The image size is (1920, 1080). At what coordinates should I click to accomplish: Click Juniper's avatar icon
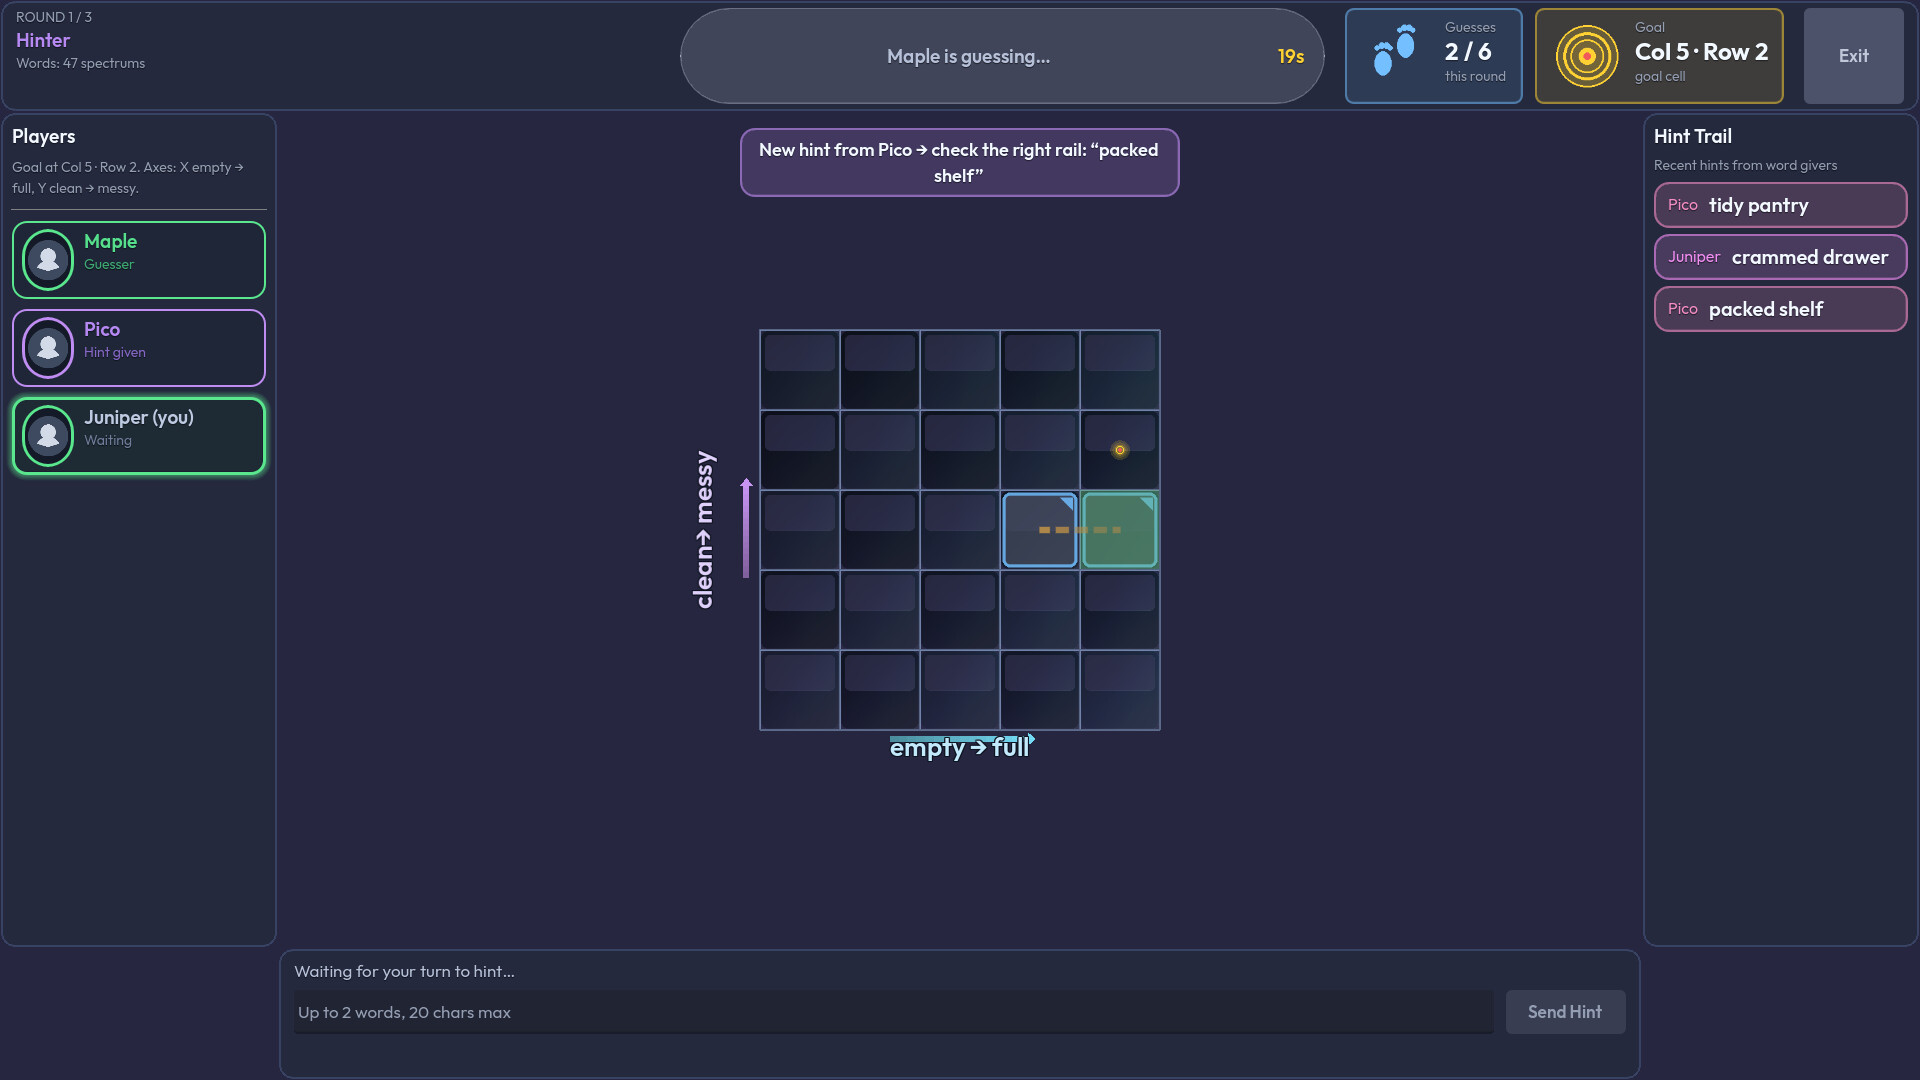(48, 436)
